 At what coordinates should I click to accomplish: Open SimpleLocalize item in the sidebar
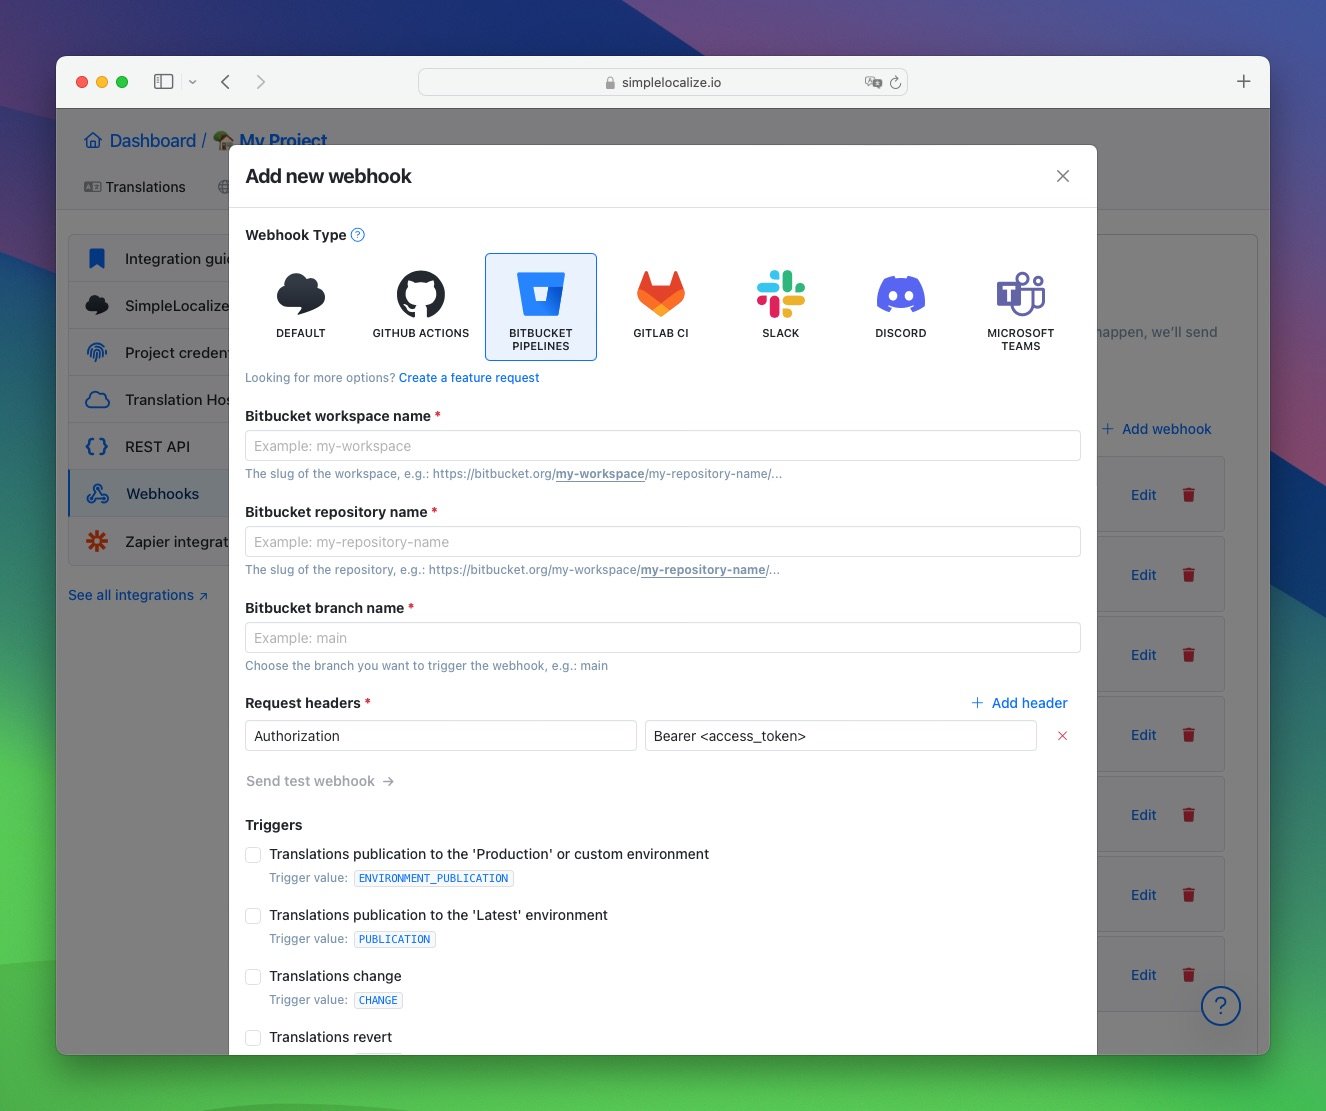[x=149, y=305]
